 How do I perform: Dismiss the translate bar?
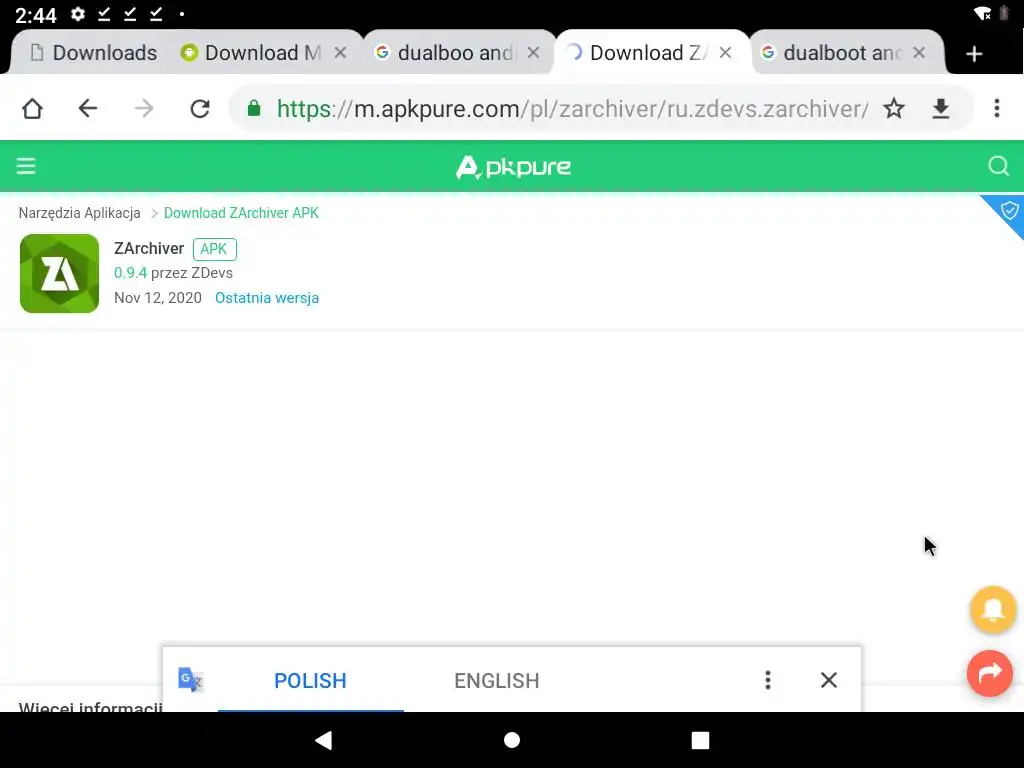[x=829, y=680]
